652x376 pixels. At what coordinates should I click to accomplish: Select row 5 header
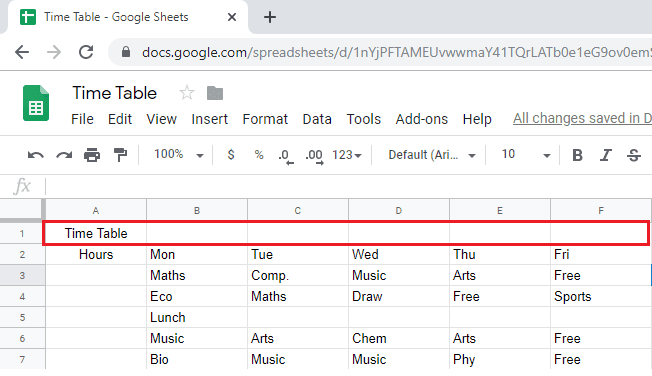pyautogui.click(x=22, y=317)
